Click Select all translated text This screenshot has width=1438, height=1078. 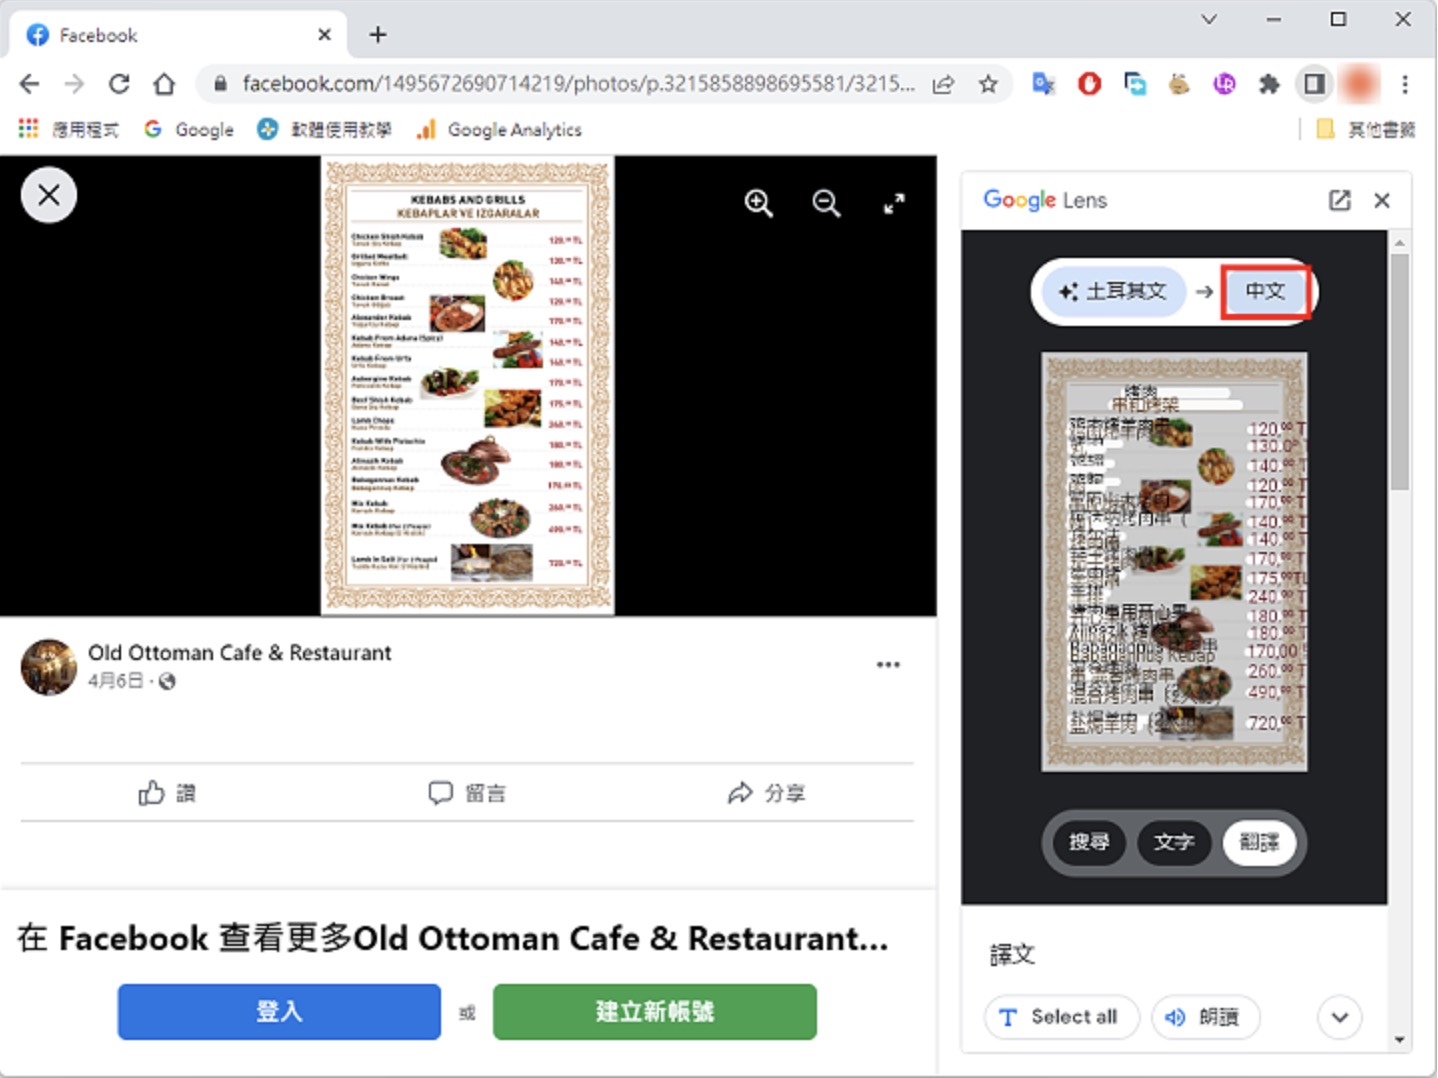pyautogui.click(x=1061, y=1017)
